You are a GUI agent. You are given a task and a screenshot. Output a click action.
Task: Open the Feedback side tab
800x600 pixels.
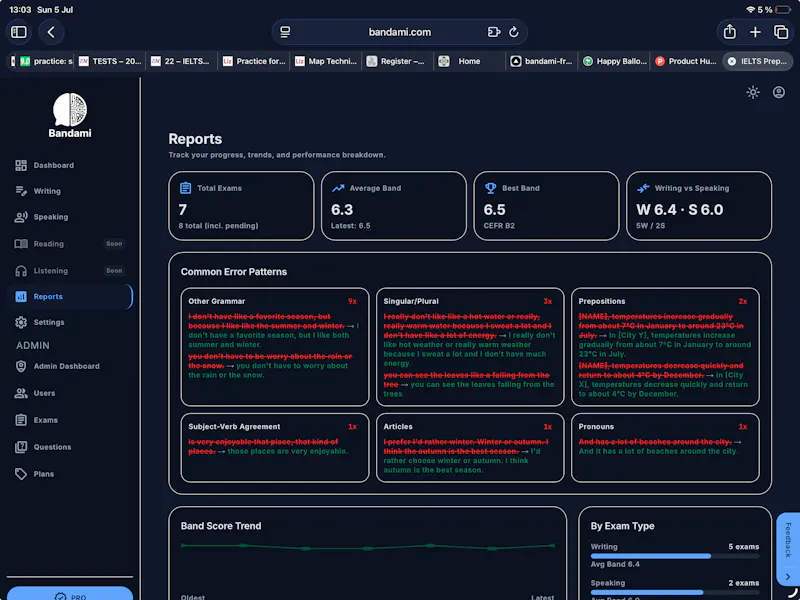click(x=788, y=549)
